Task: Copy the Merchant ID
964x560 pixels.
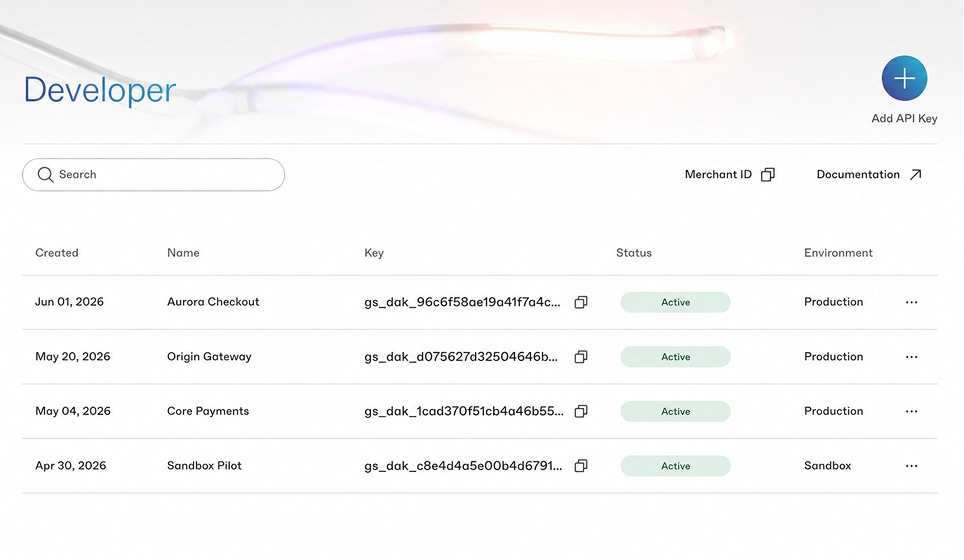Action: pyautogui.click(x=767, y=175)
